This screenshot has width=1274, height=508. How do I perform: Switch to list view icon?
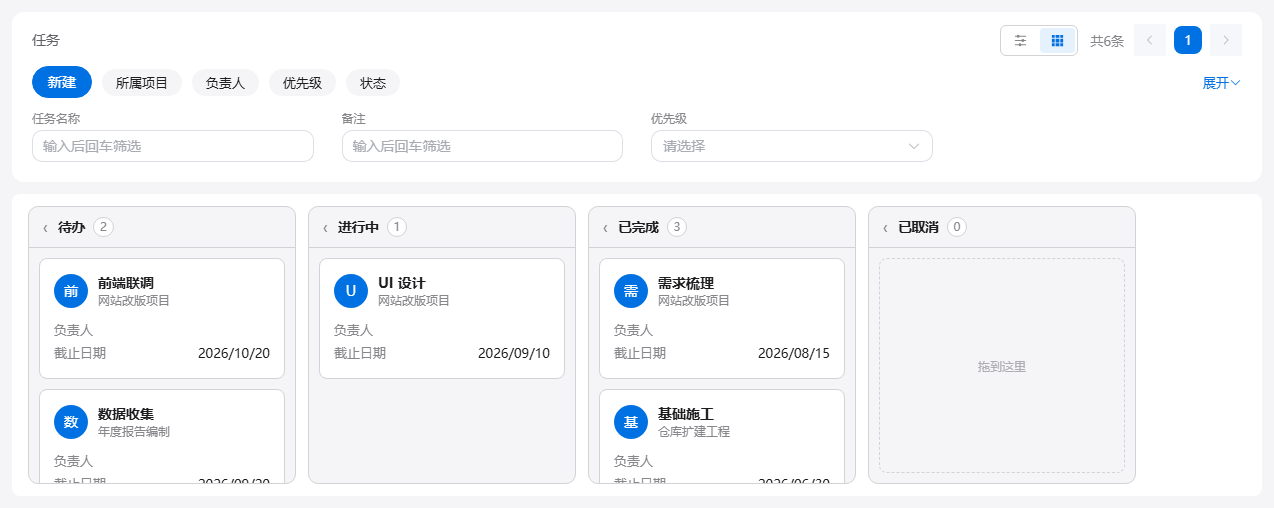coord(1020,40)
